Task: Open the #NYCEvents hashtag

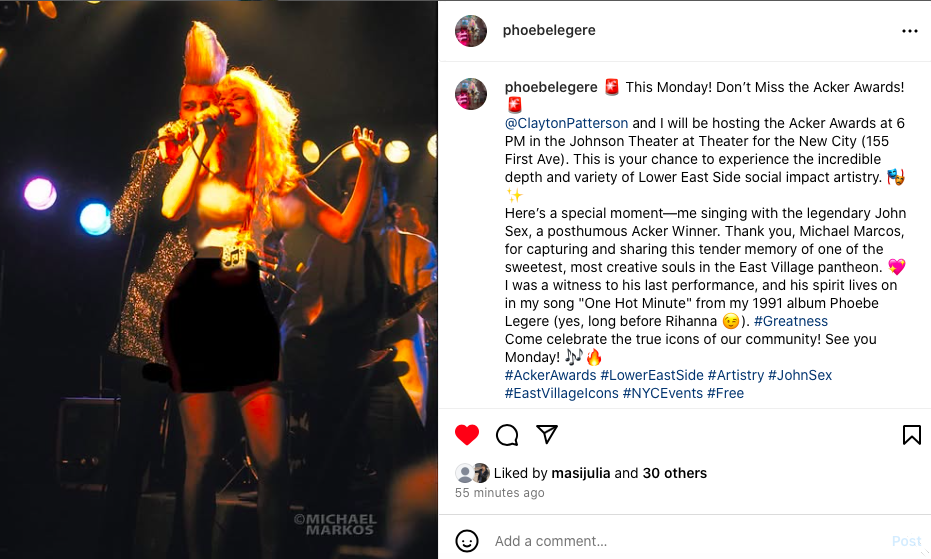Action: [663, 393]
